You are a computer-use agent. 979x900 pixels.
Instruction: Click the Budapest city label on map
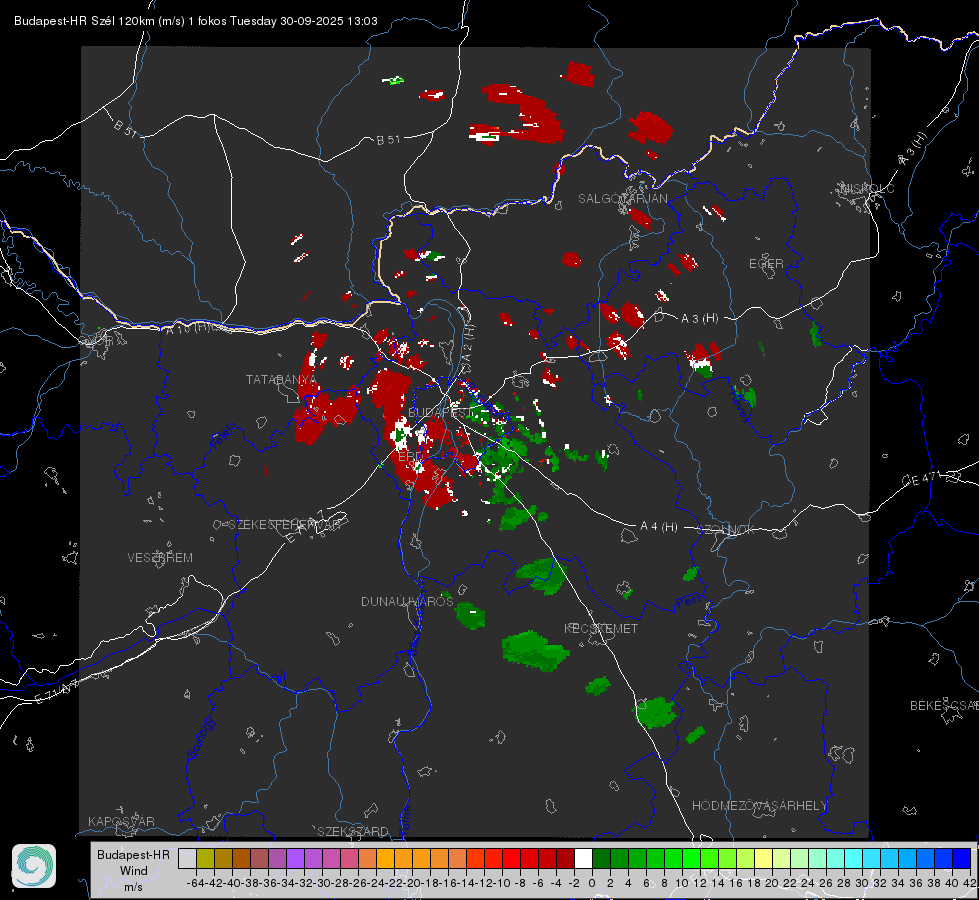[x=441, y=412]
